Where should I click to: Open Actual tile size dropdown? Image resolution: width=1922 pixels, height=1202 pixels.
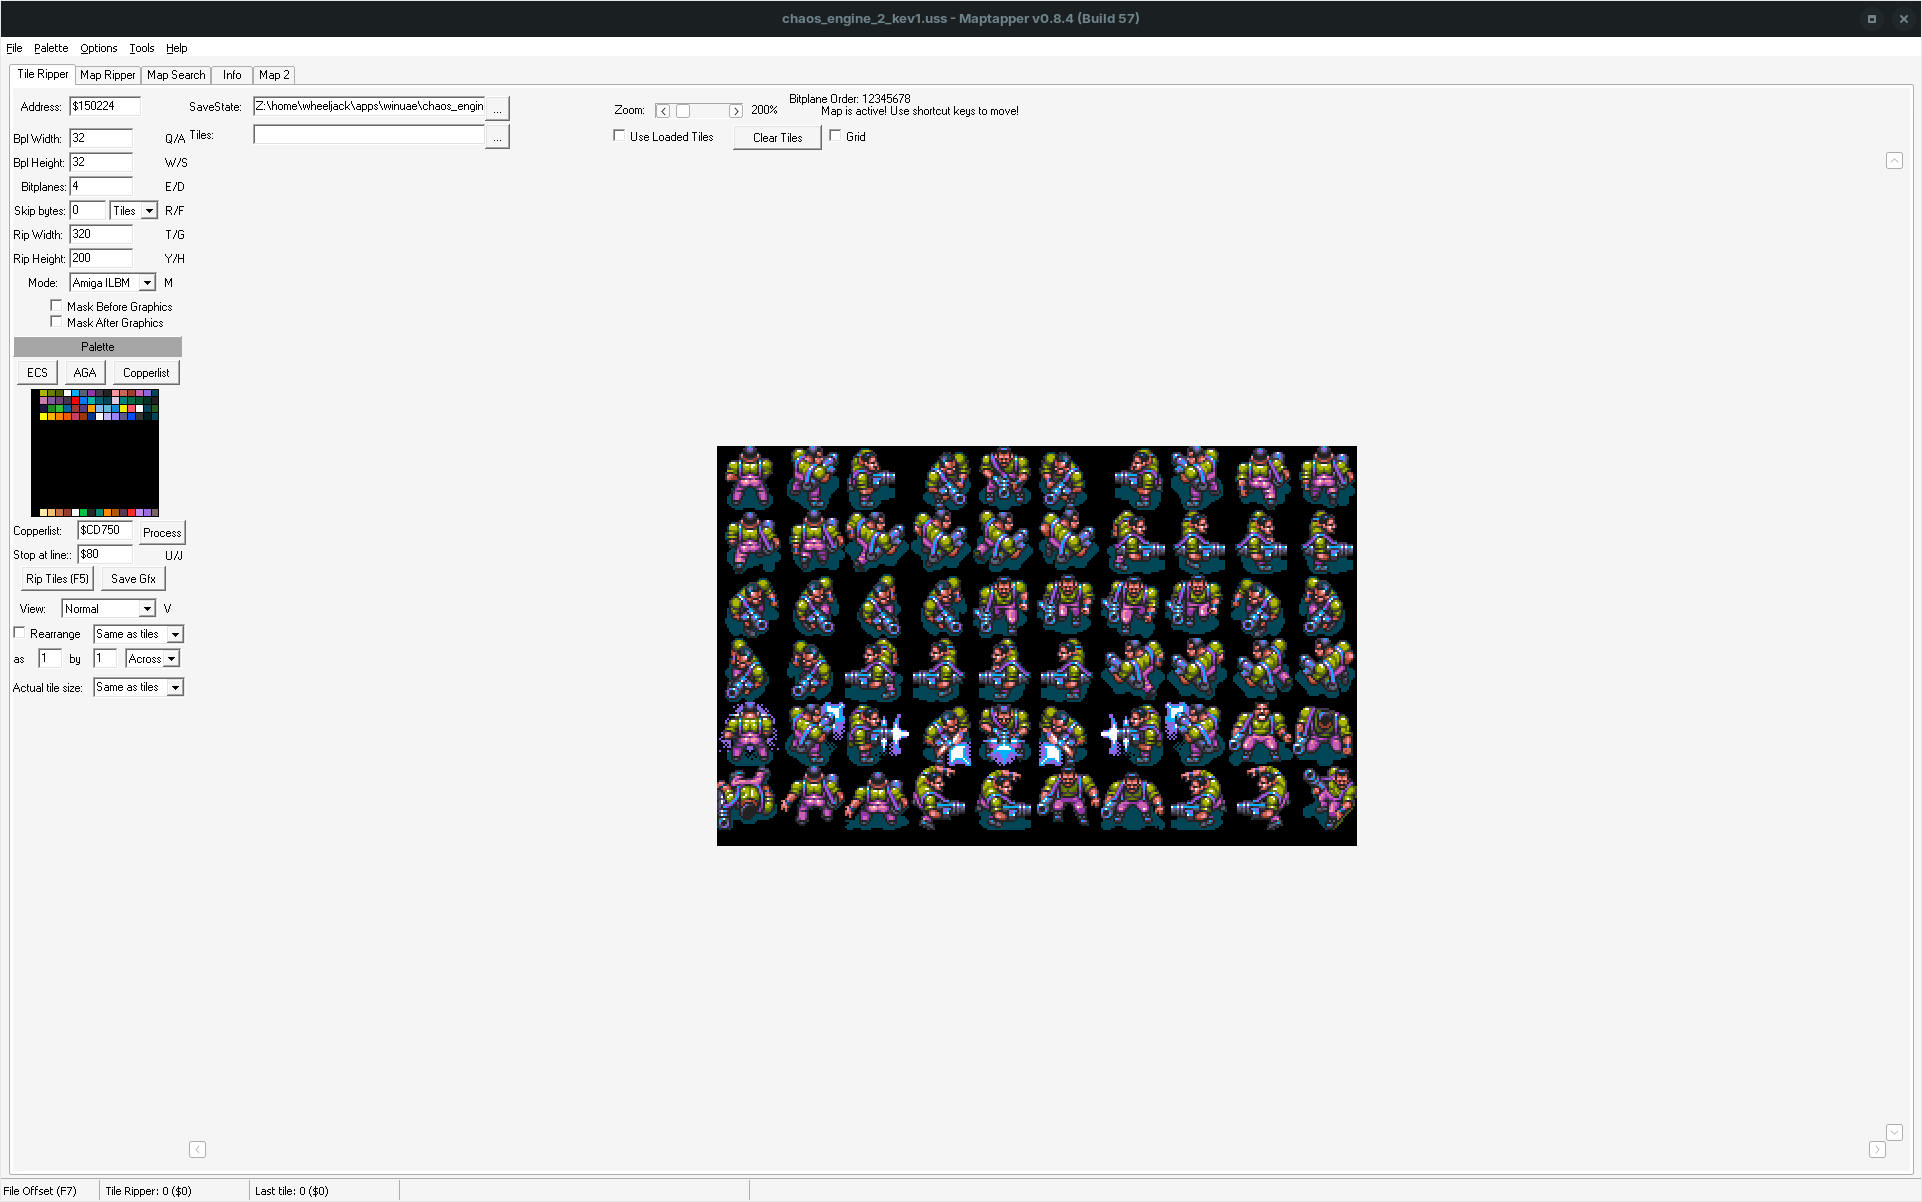click(175, 687)
